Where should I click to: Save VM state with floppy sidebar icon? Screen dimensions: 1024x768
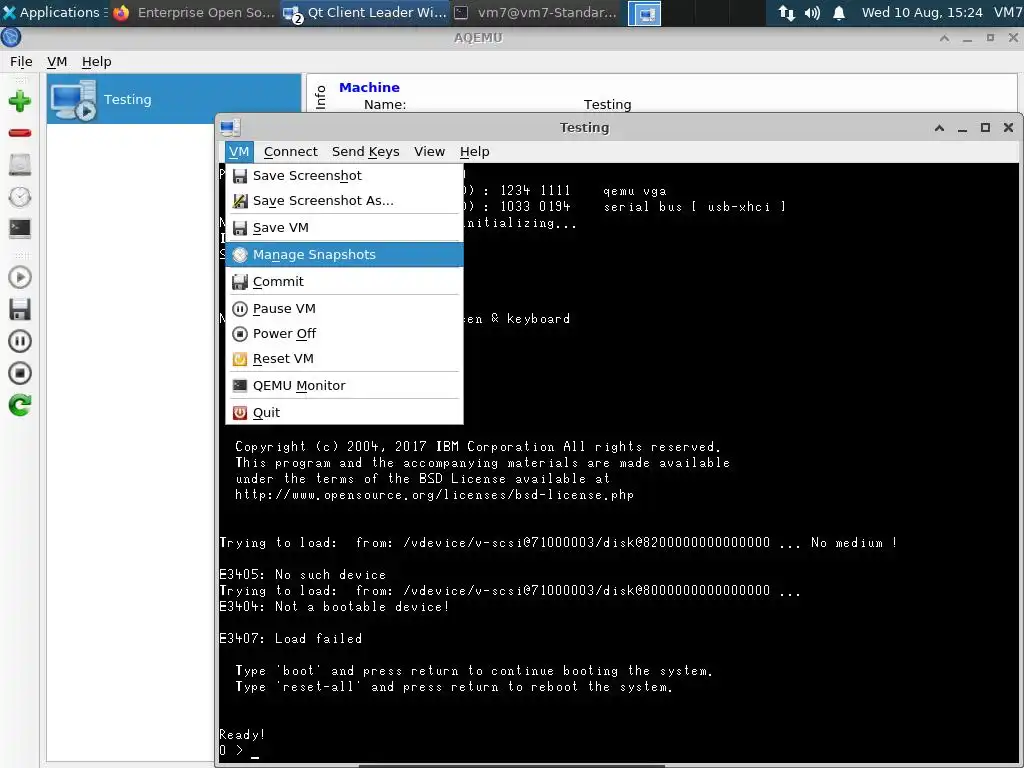click(x=20, y=310)
